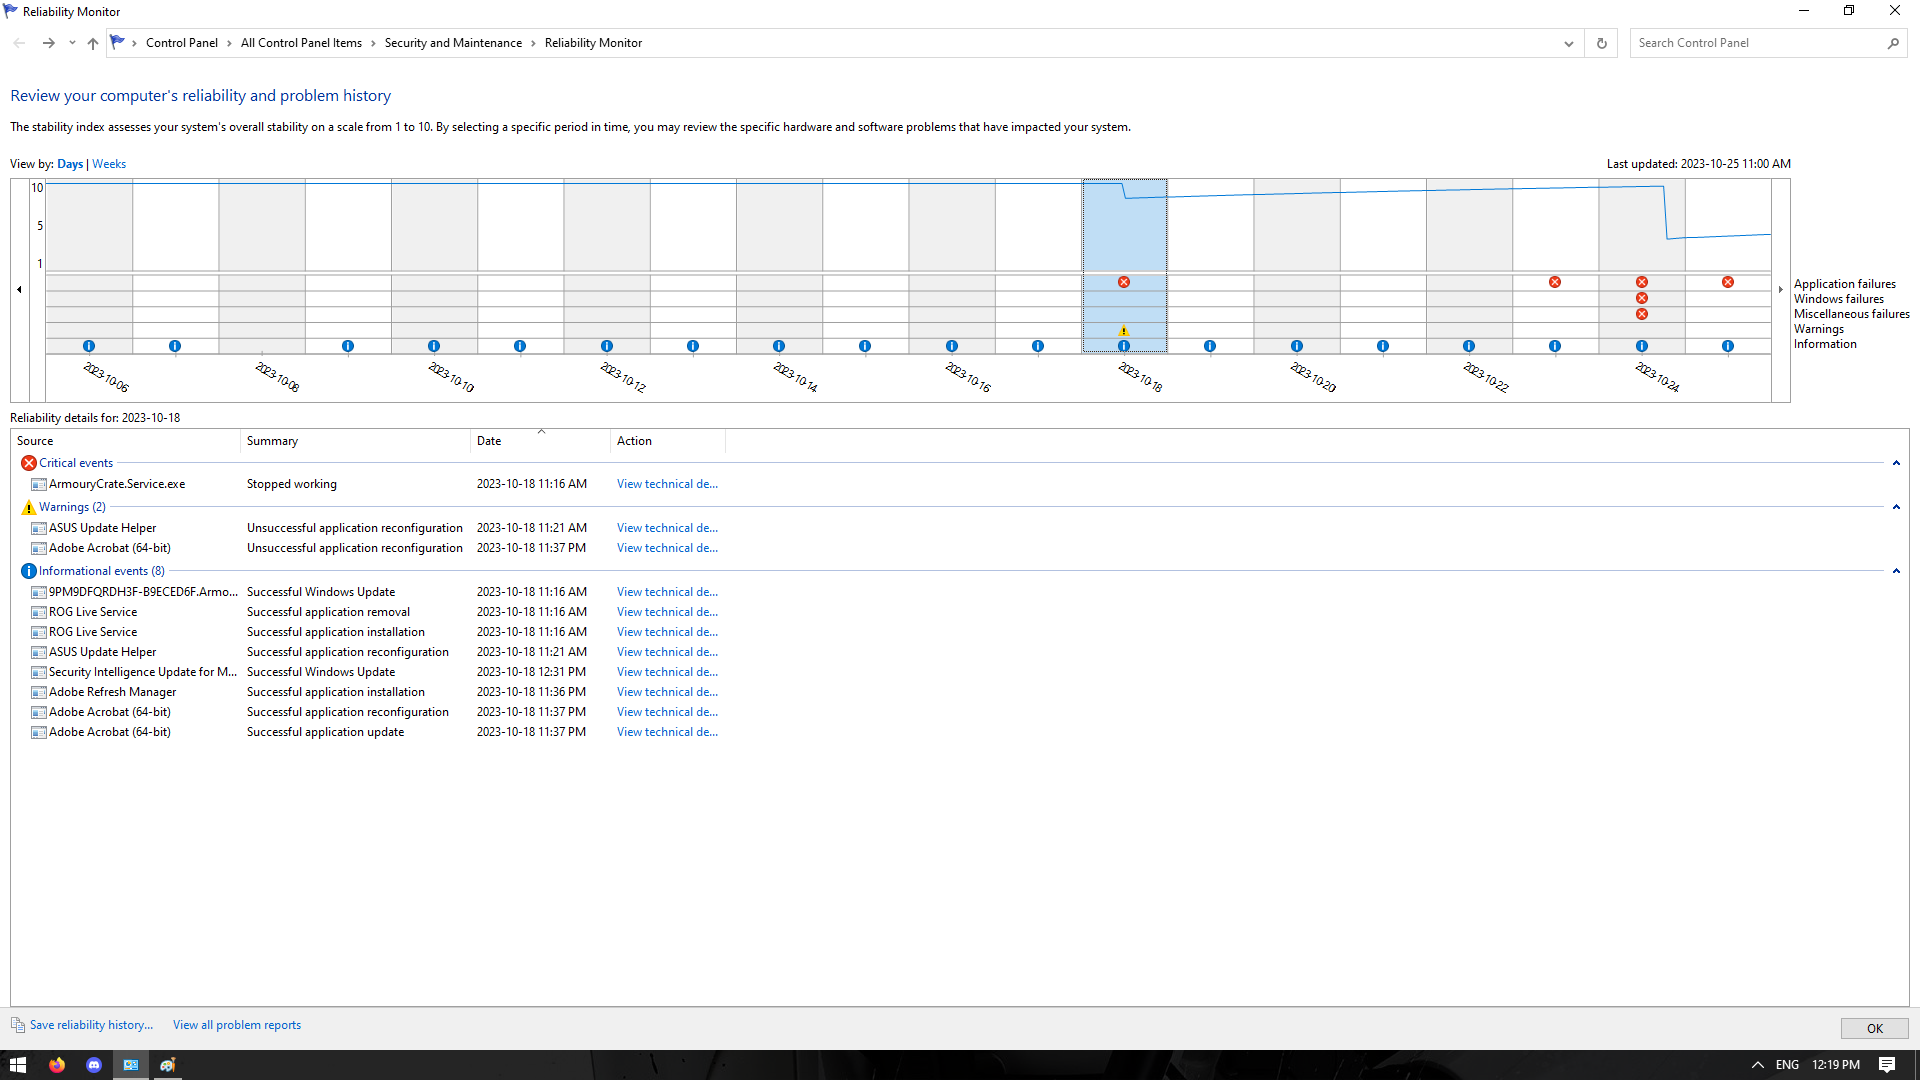This screenshot has width=1920, height=1080.
Task: Click the red critical error icon on 2023-10-18
Action: (x=1124, y=281)
